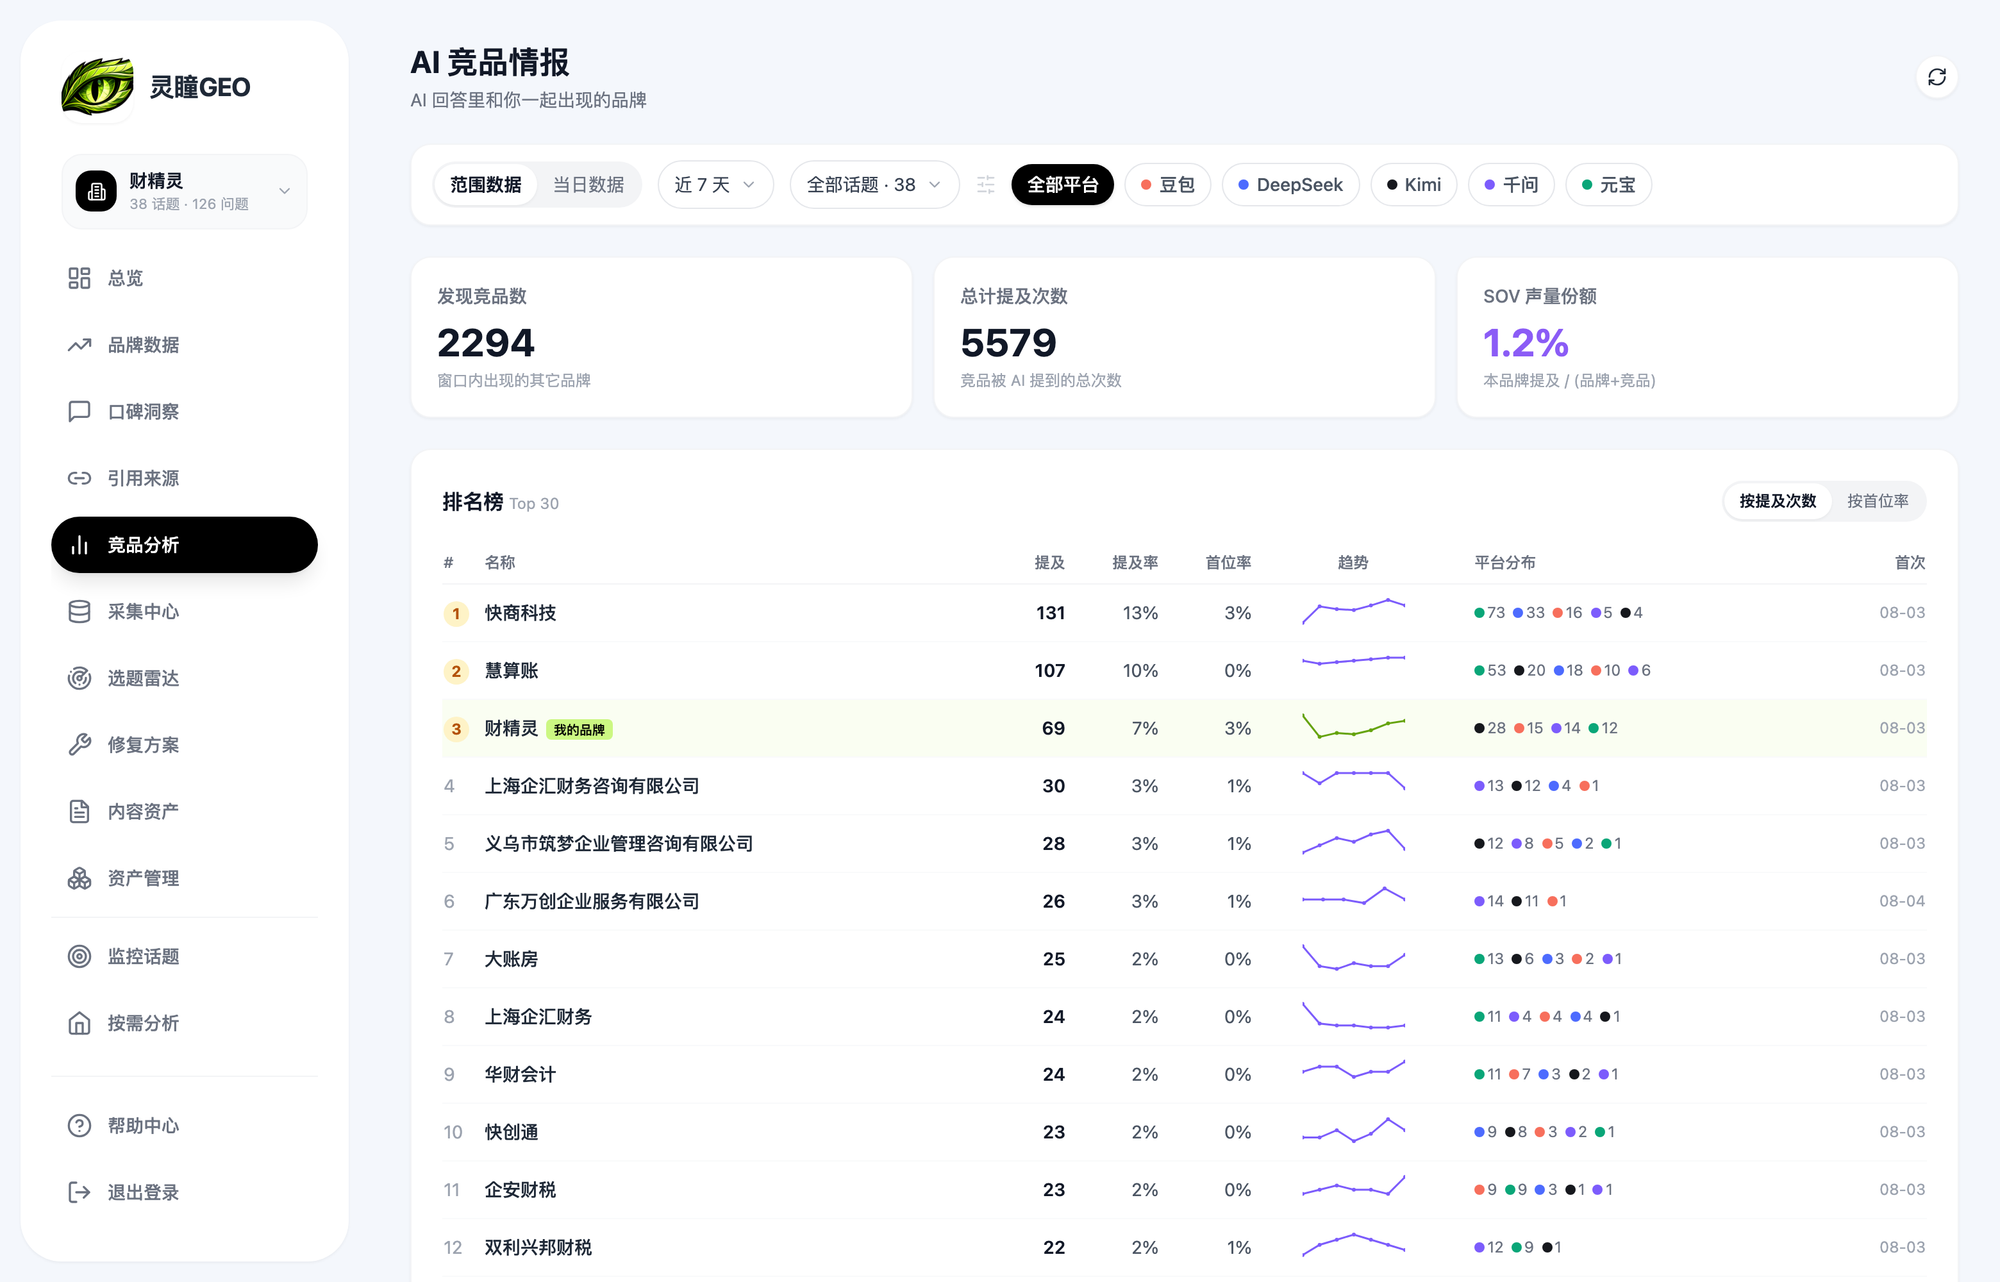The width and height of the screenshot is (2000, 1282).
Task: Click the SOV 声量份额 1.2% card
Action: tap(1707, 337)
